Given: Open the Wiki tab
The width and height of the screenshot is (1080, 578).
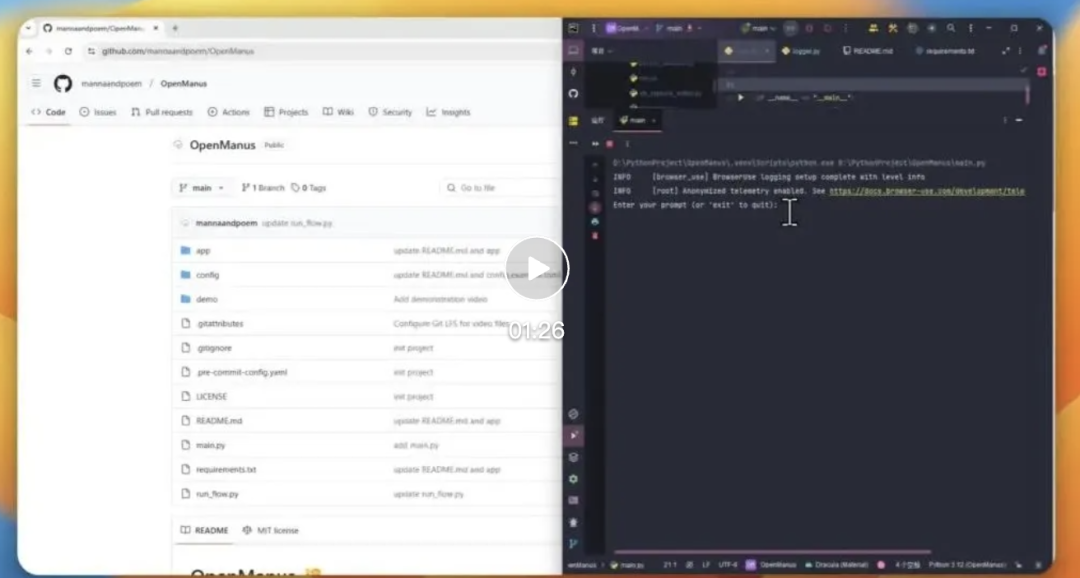Looking at the screenshot, I should [x=338, y=112].
